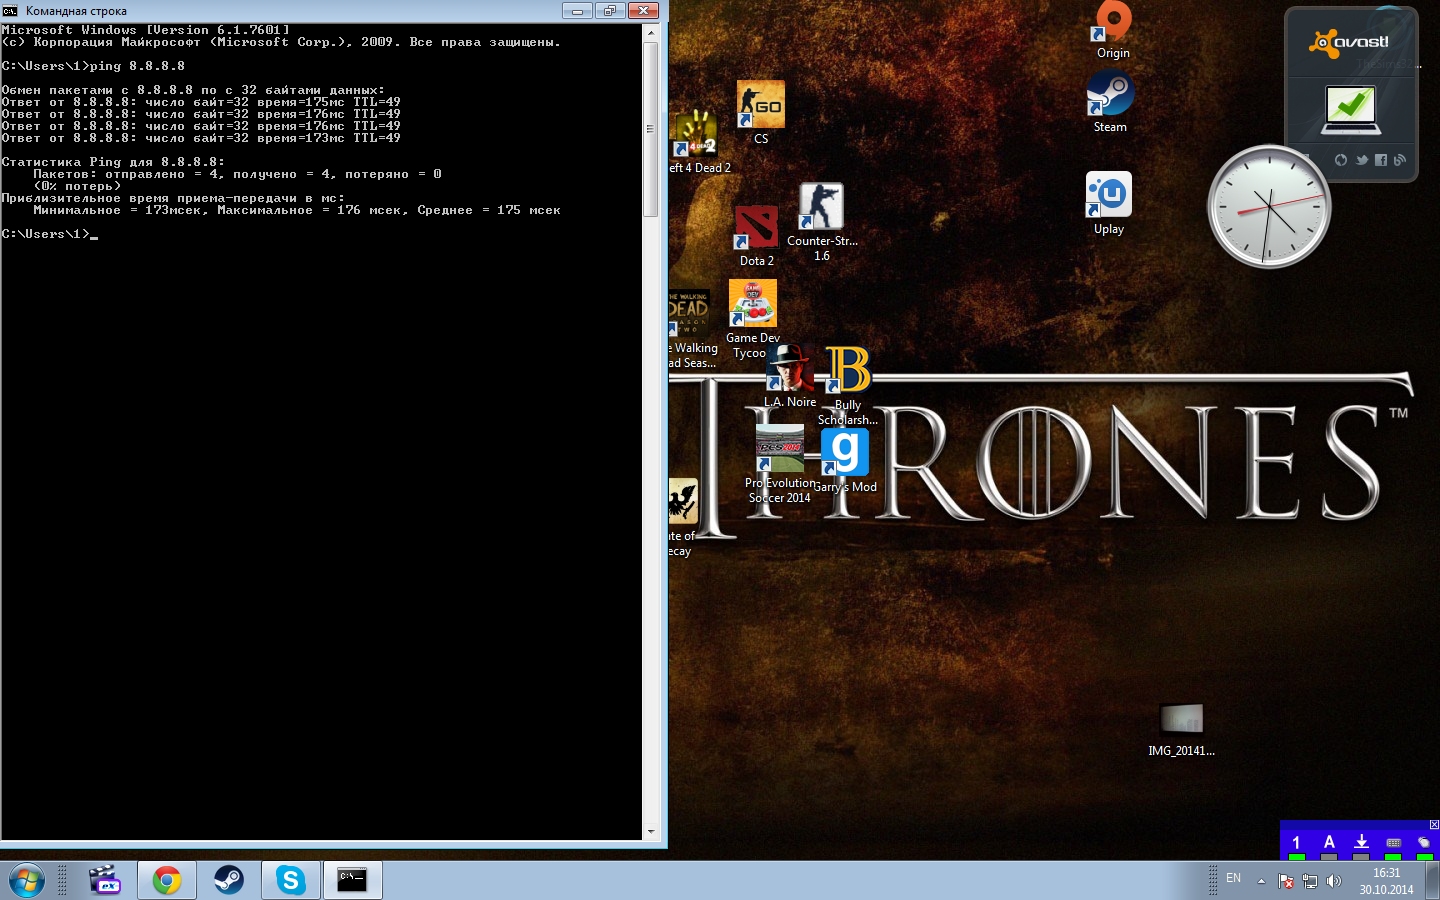Click the 'Статистика Ping для 8.8.8.8' line
Image resolution: width=1440 pixels, height=900 pixels.
(x=113, y=162)
